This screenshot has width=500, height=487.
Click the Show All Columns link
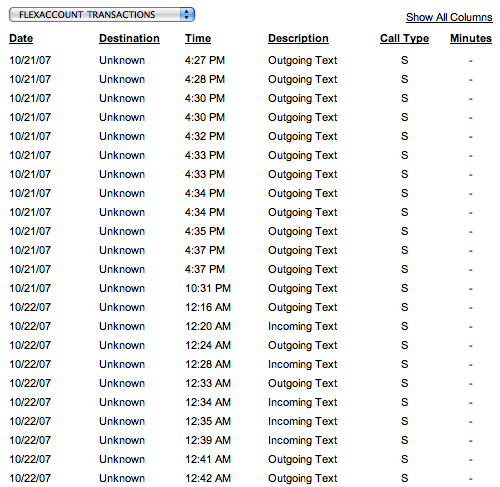pos(449,17)
